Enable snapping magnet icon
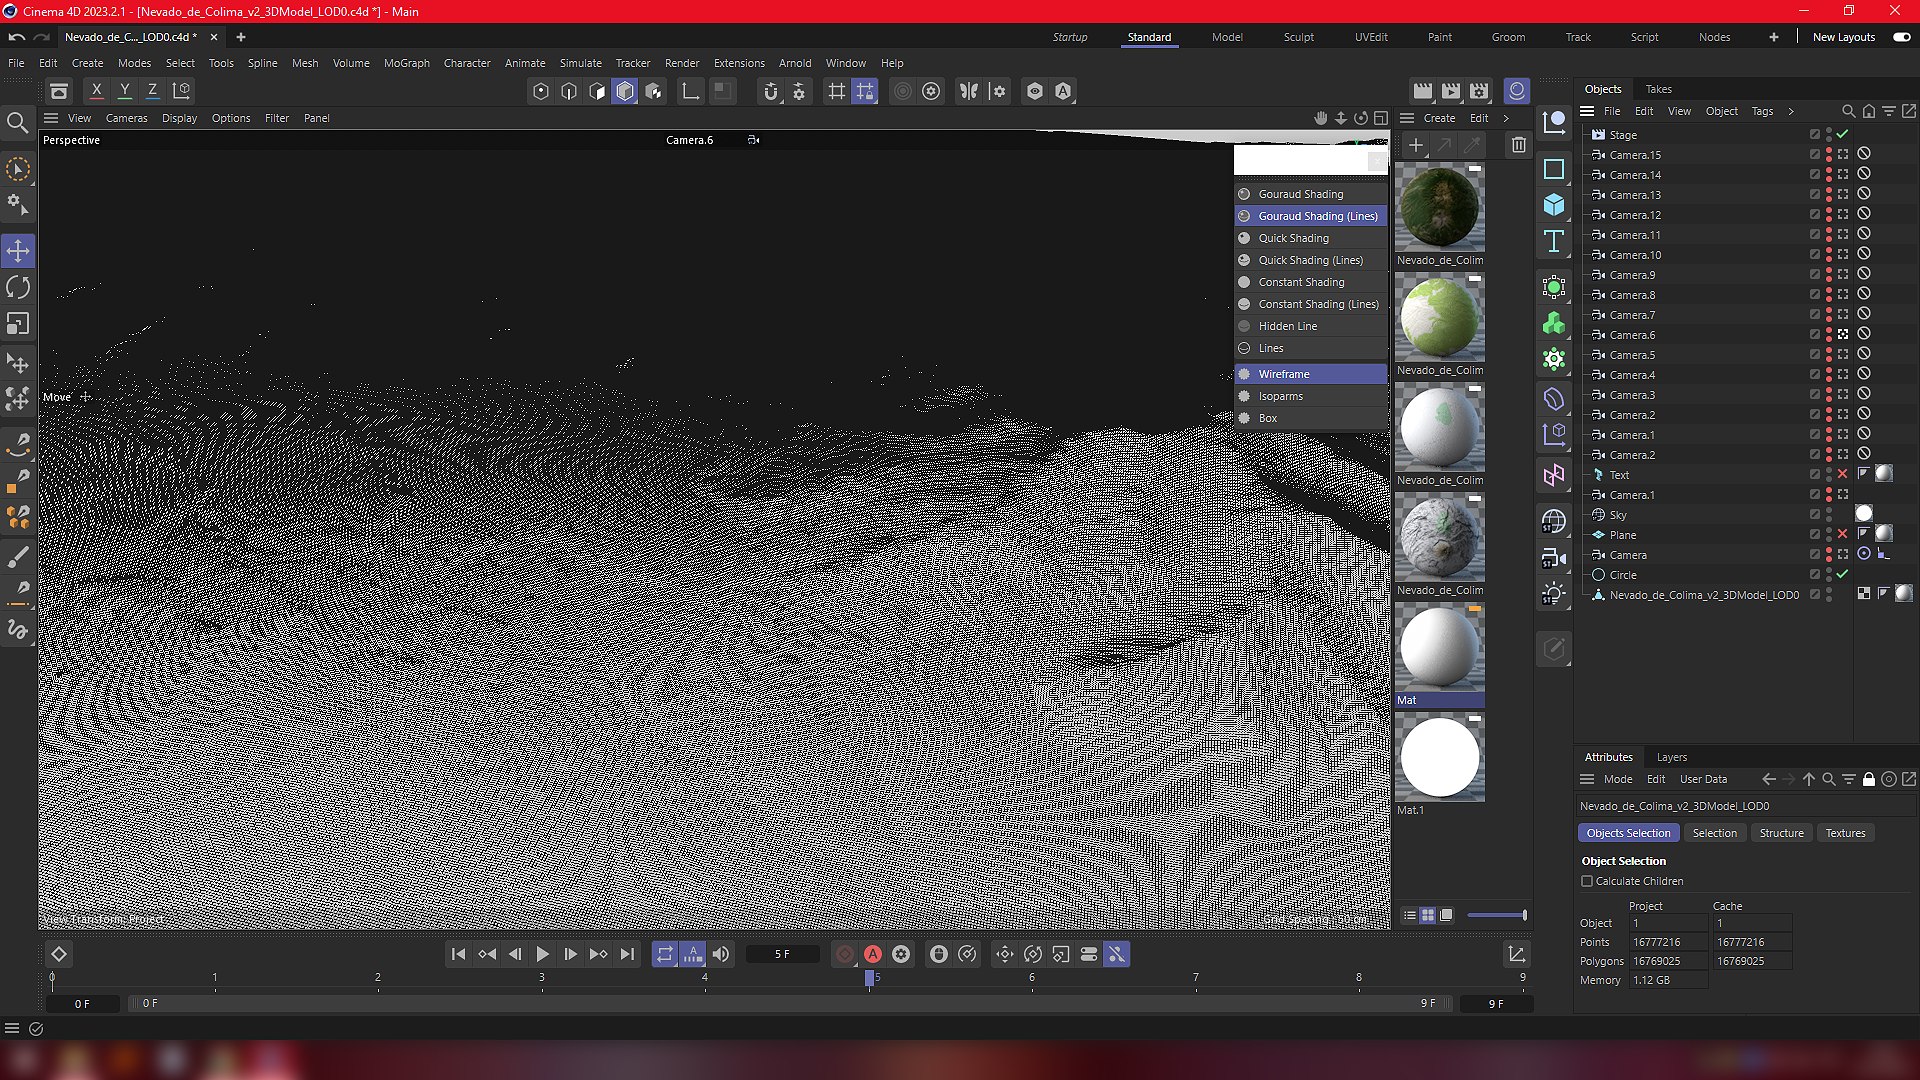1920x1080 pixels. [x=771, y=91]
